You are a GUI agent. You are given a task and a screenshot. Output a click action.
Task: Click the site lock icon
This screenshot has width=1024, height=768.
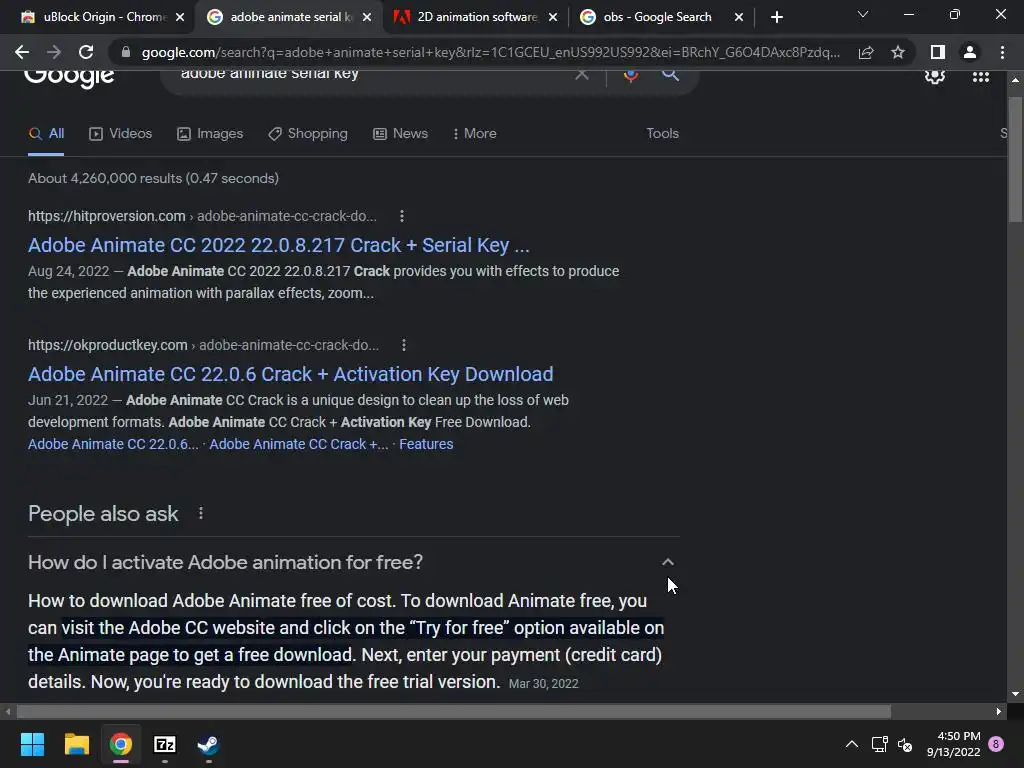tap(126, 52)
